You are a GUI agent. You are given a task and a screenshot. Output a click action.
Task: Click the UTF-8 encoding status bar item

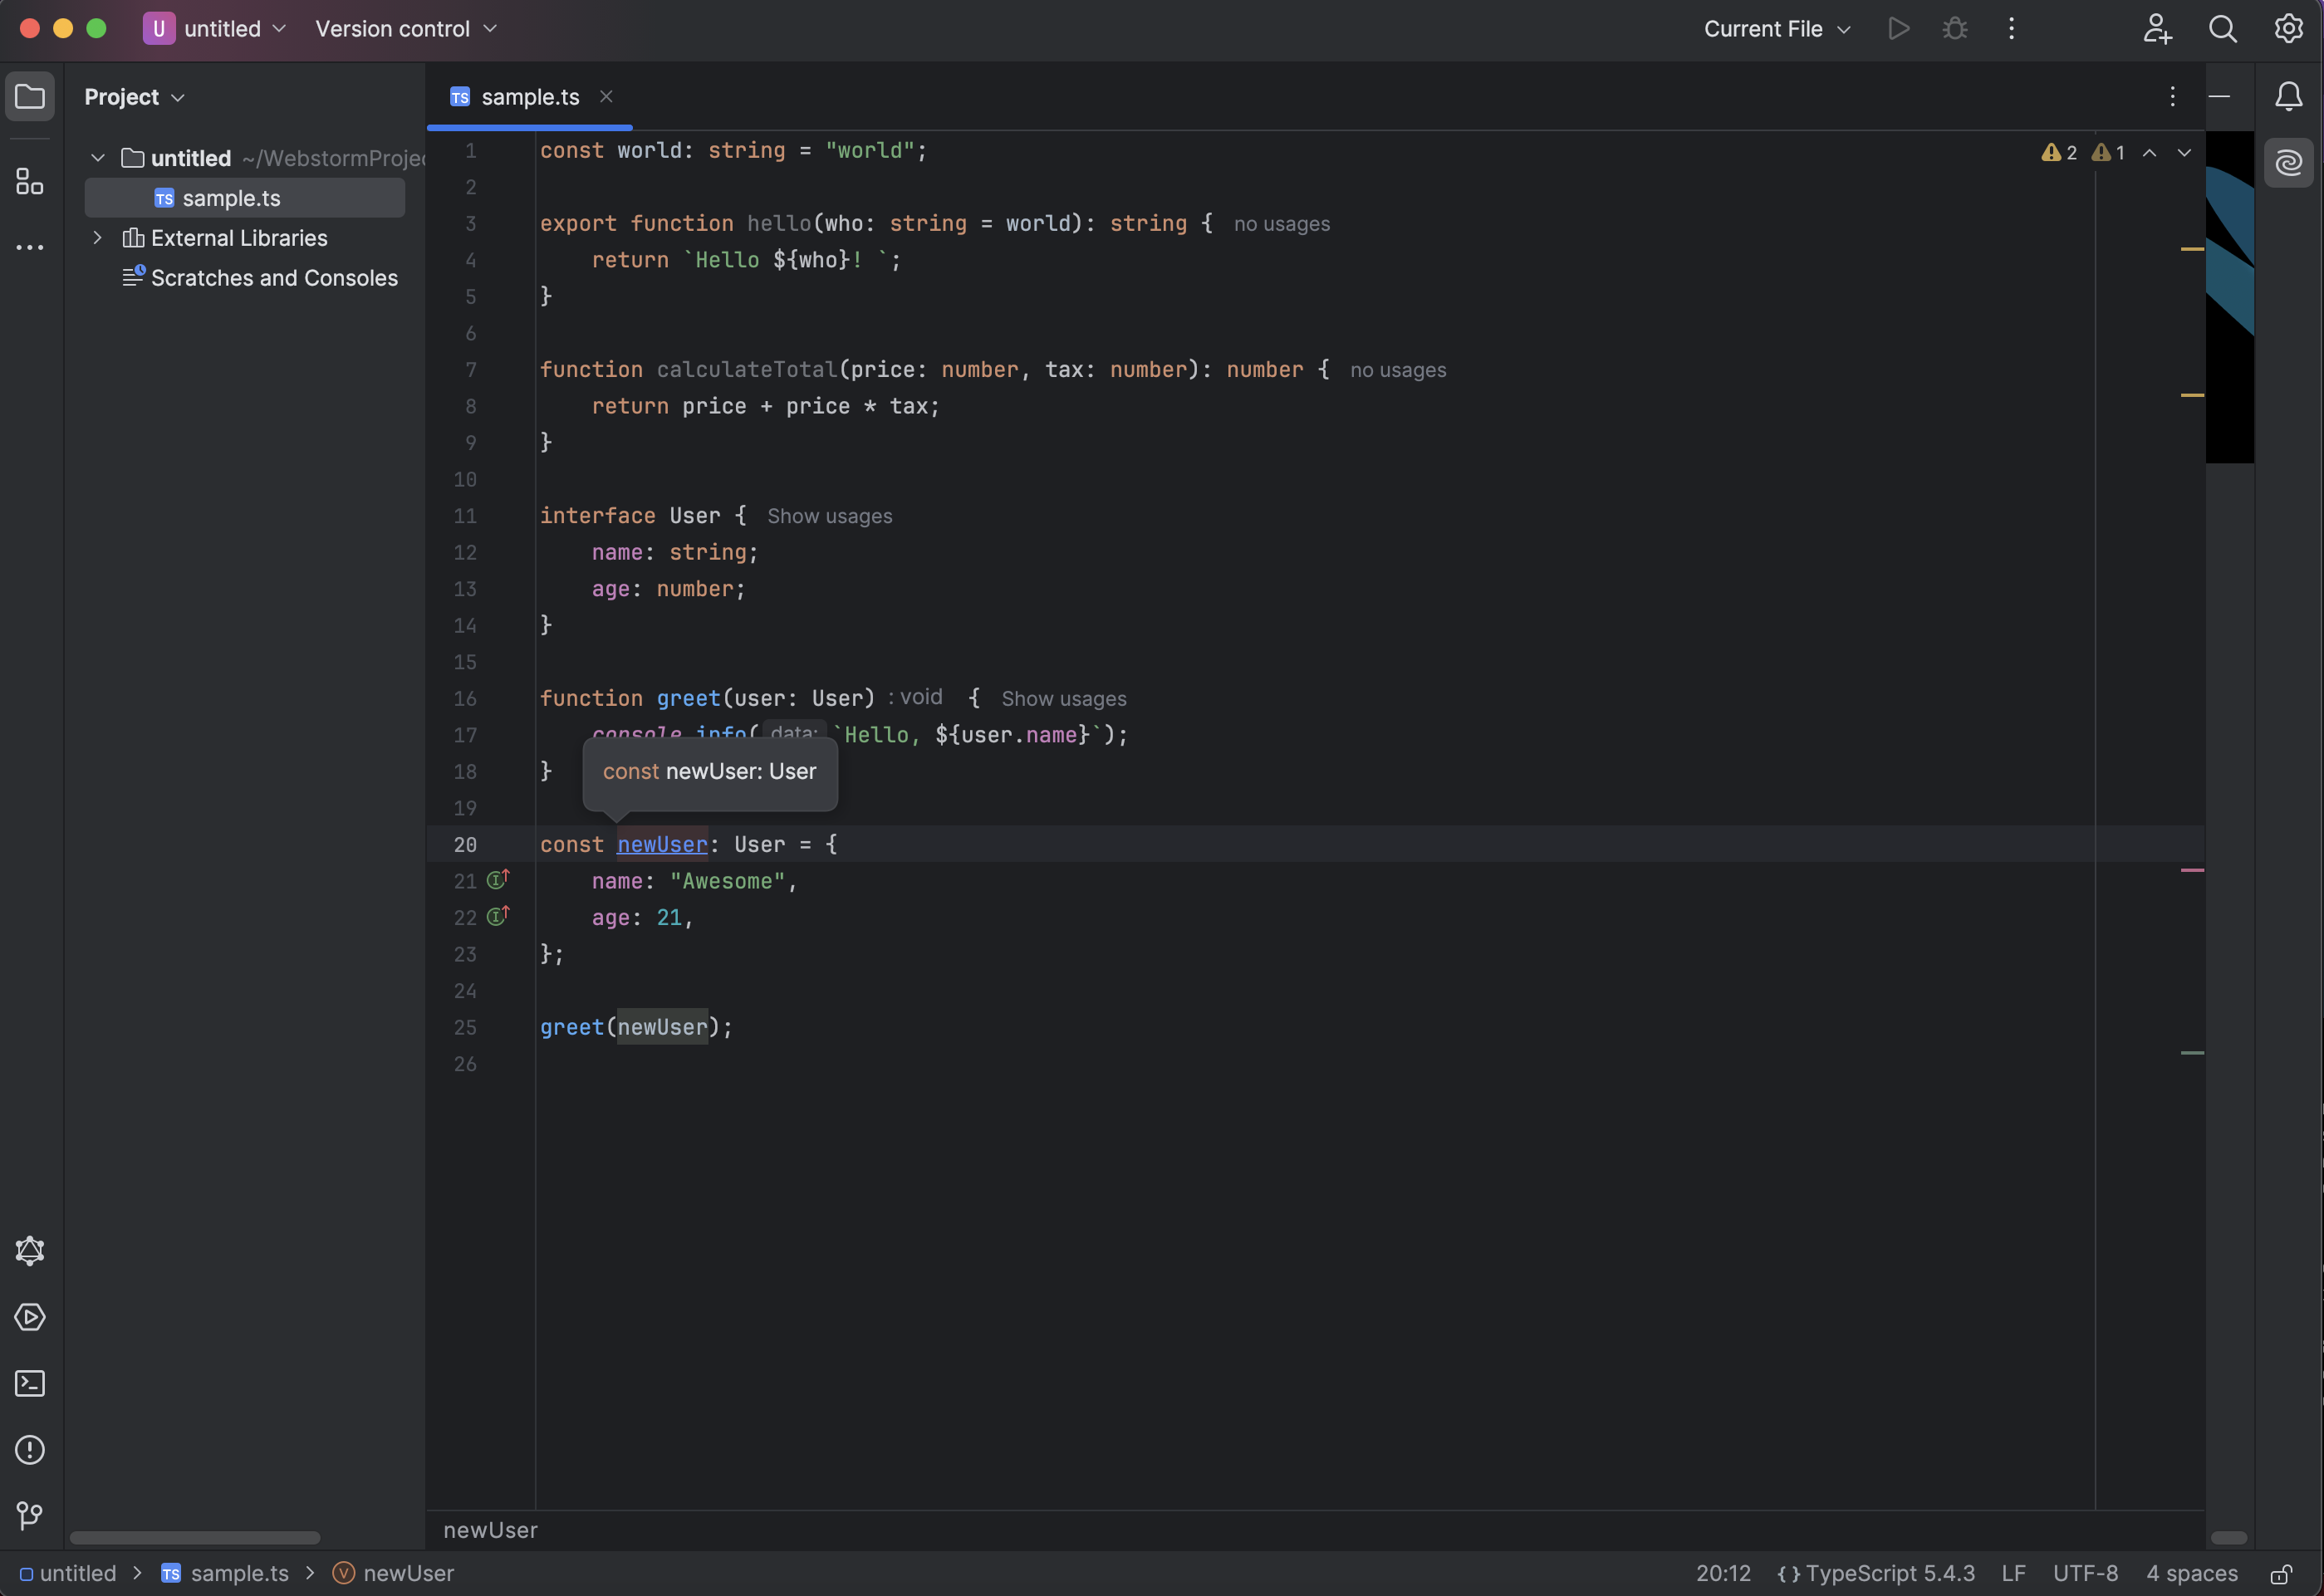(2086, 1571)
